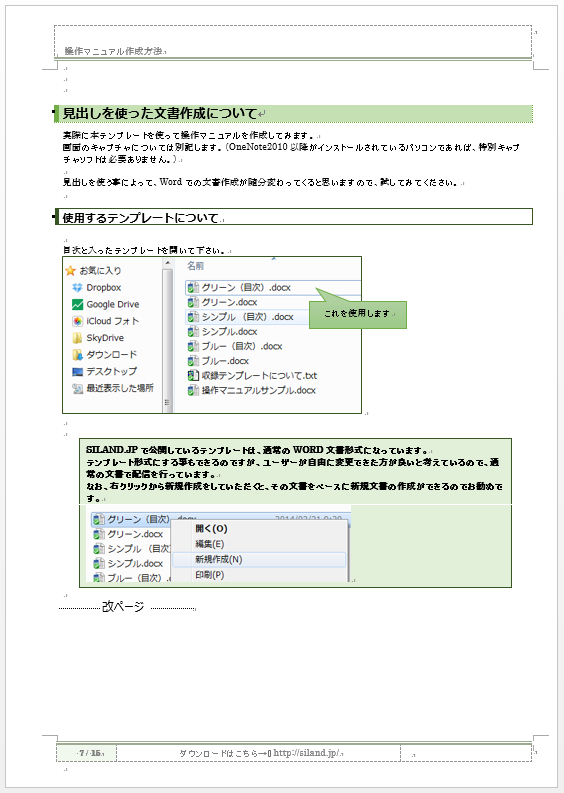This screenshot has width=564, height=793.
Task: Select 新規作成(N) in the context menu
Action: click(x=259, y=559)
